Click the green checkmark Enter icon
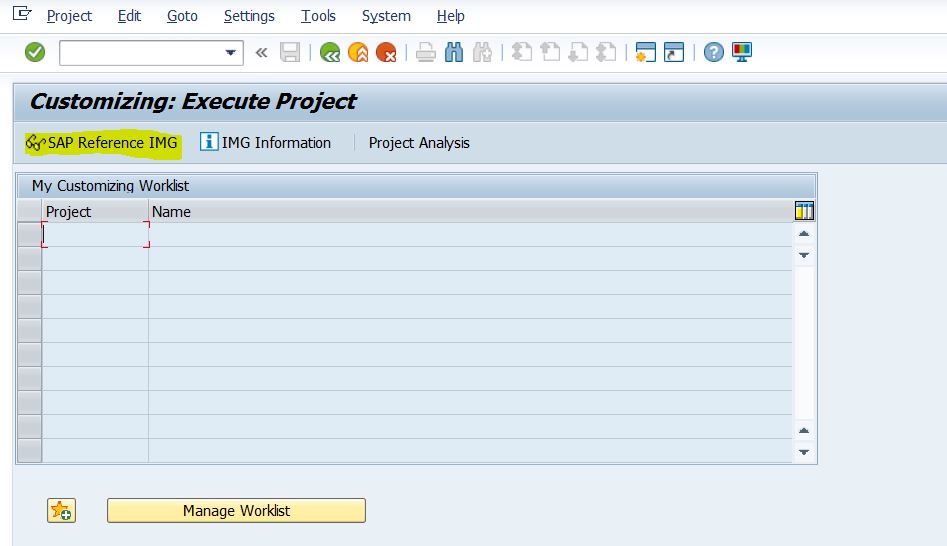This screenshot has height=546, width=947. (x=35, y=53)
